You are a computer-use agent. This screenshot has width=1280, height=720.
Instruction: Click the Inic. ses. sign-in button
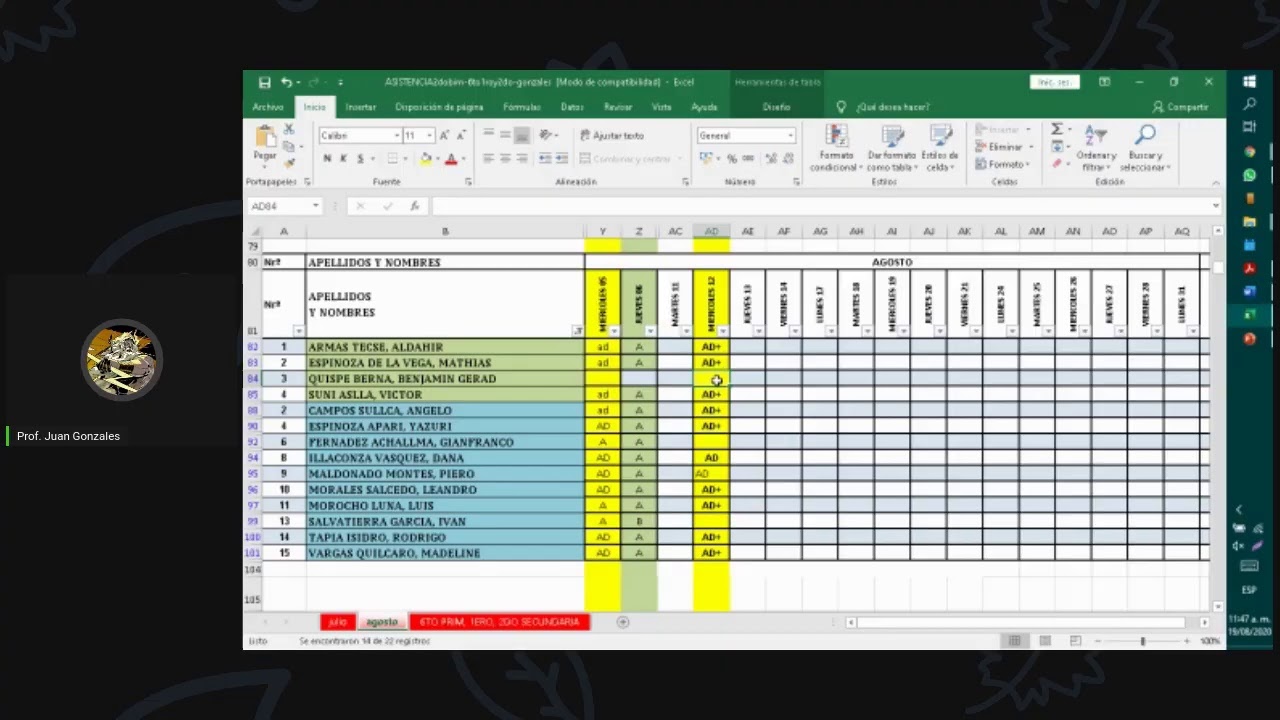1055,82
